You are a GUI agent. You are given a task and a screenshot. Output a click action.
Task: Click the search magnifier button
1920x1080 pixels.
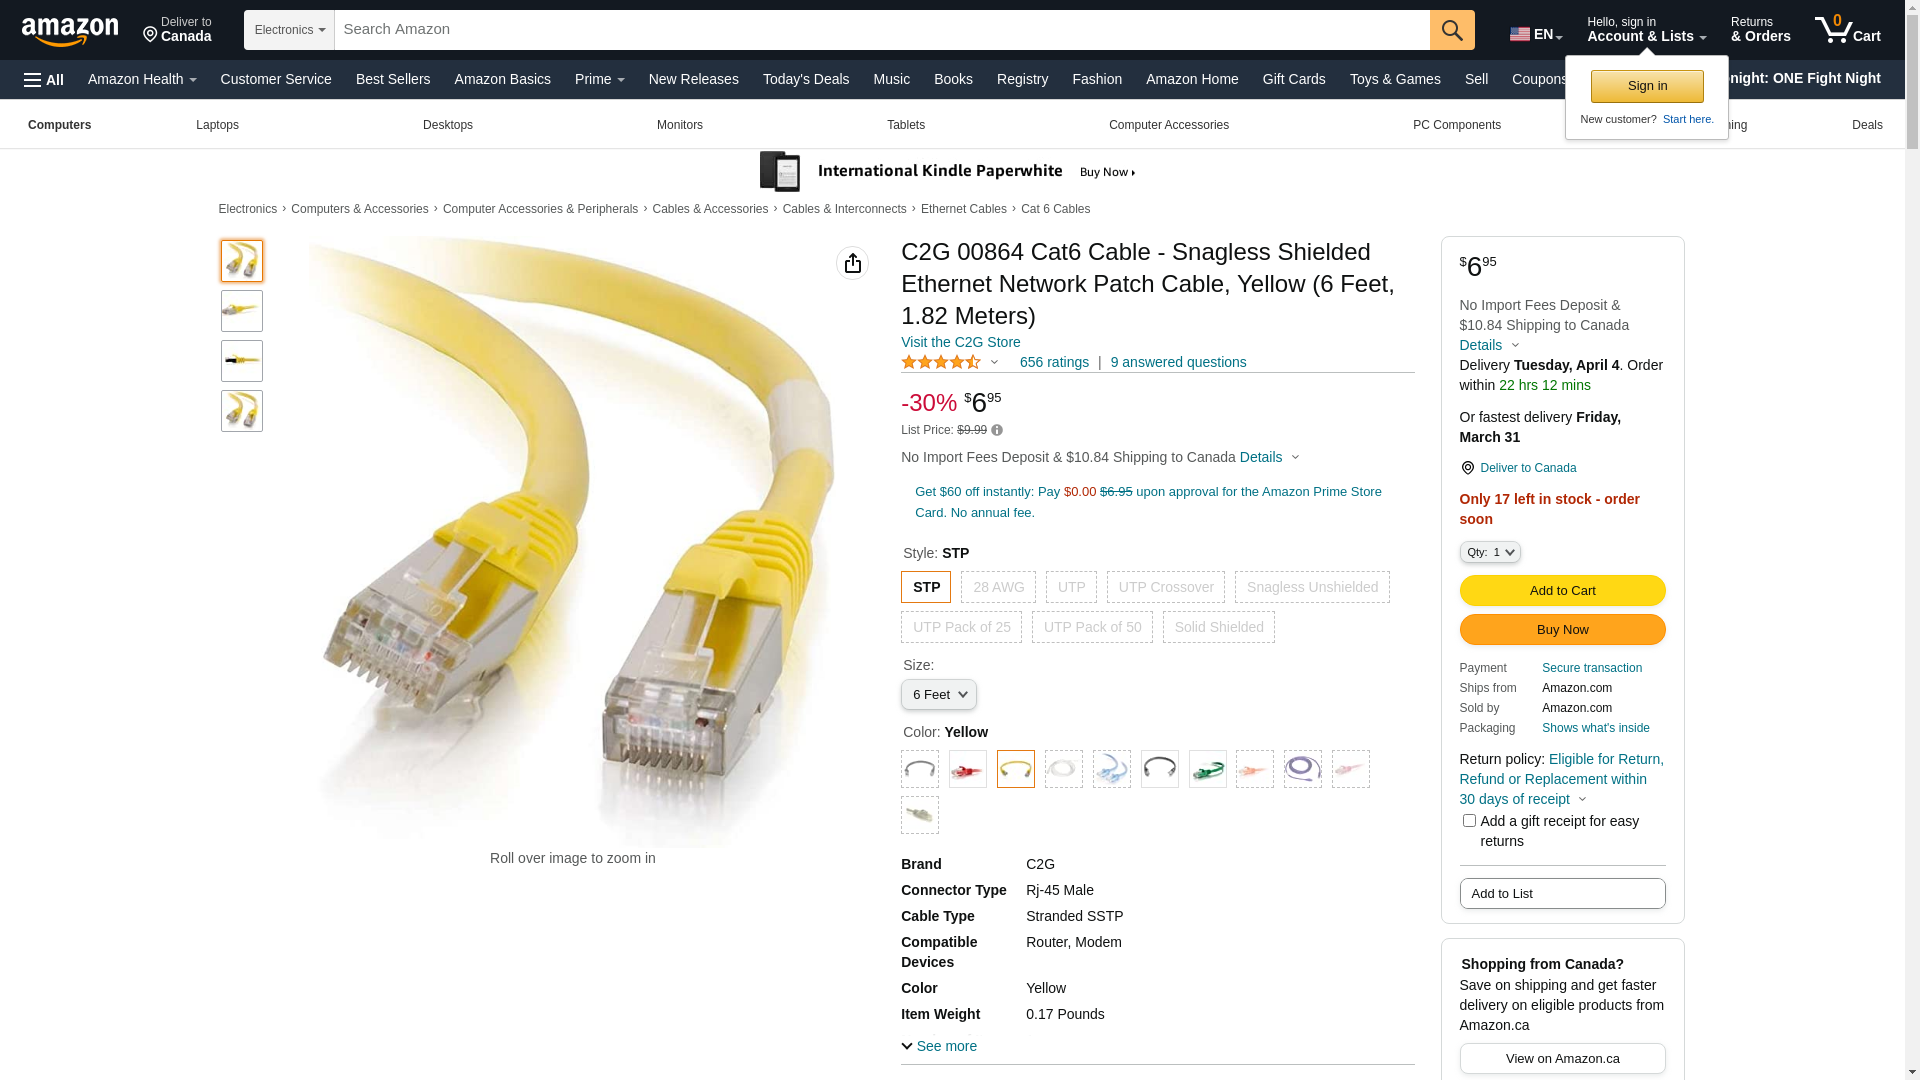(1452, 30)
